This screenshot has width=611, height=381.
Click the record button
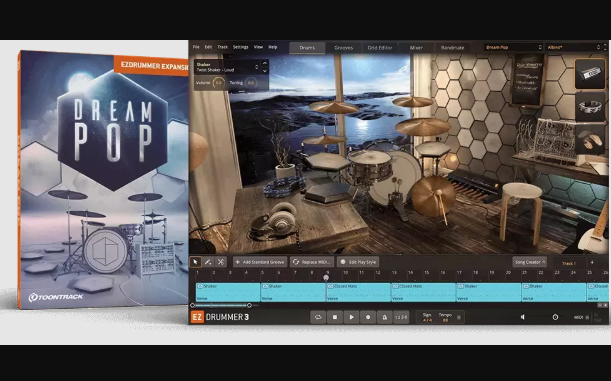[367, 317]
